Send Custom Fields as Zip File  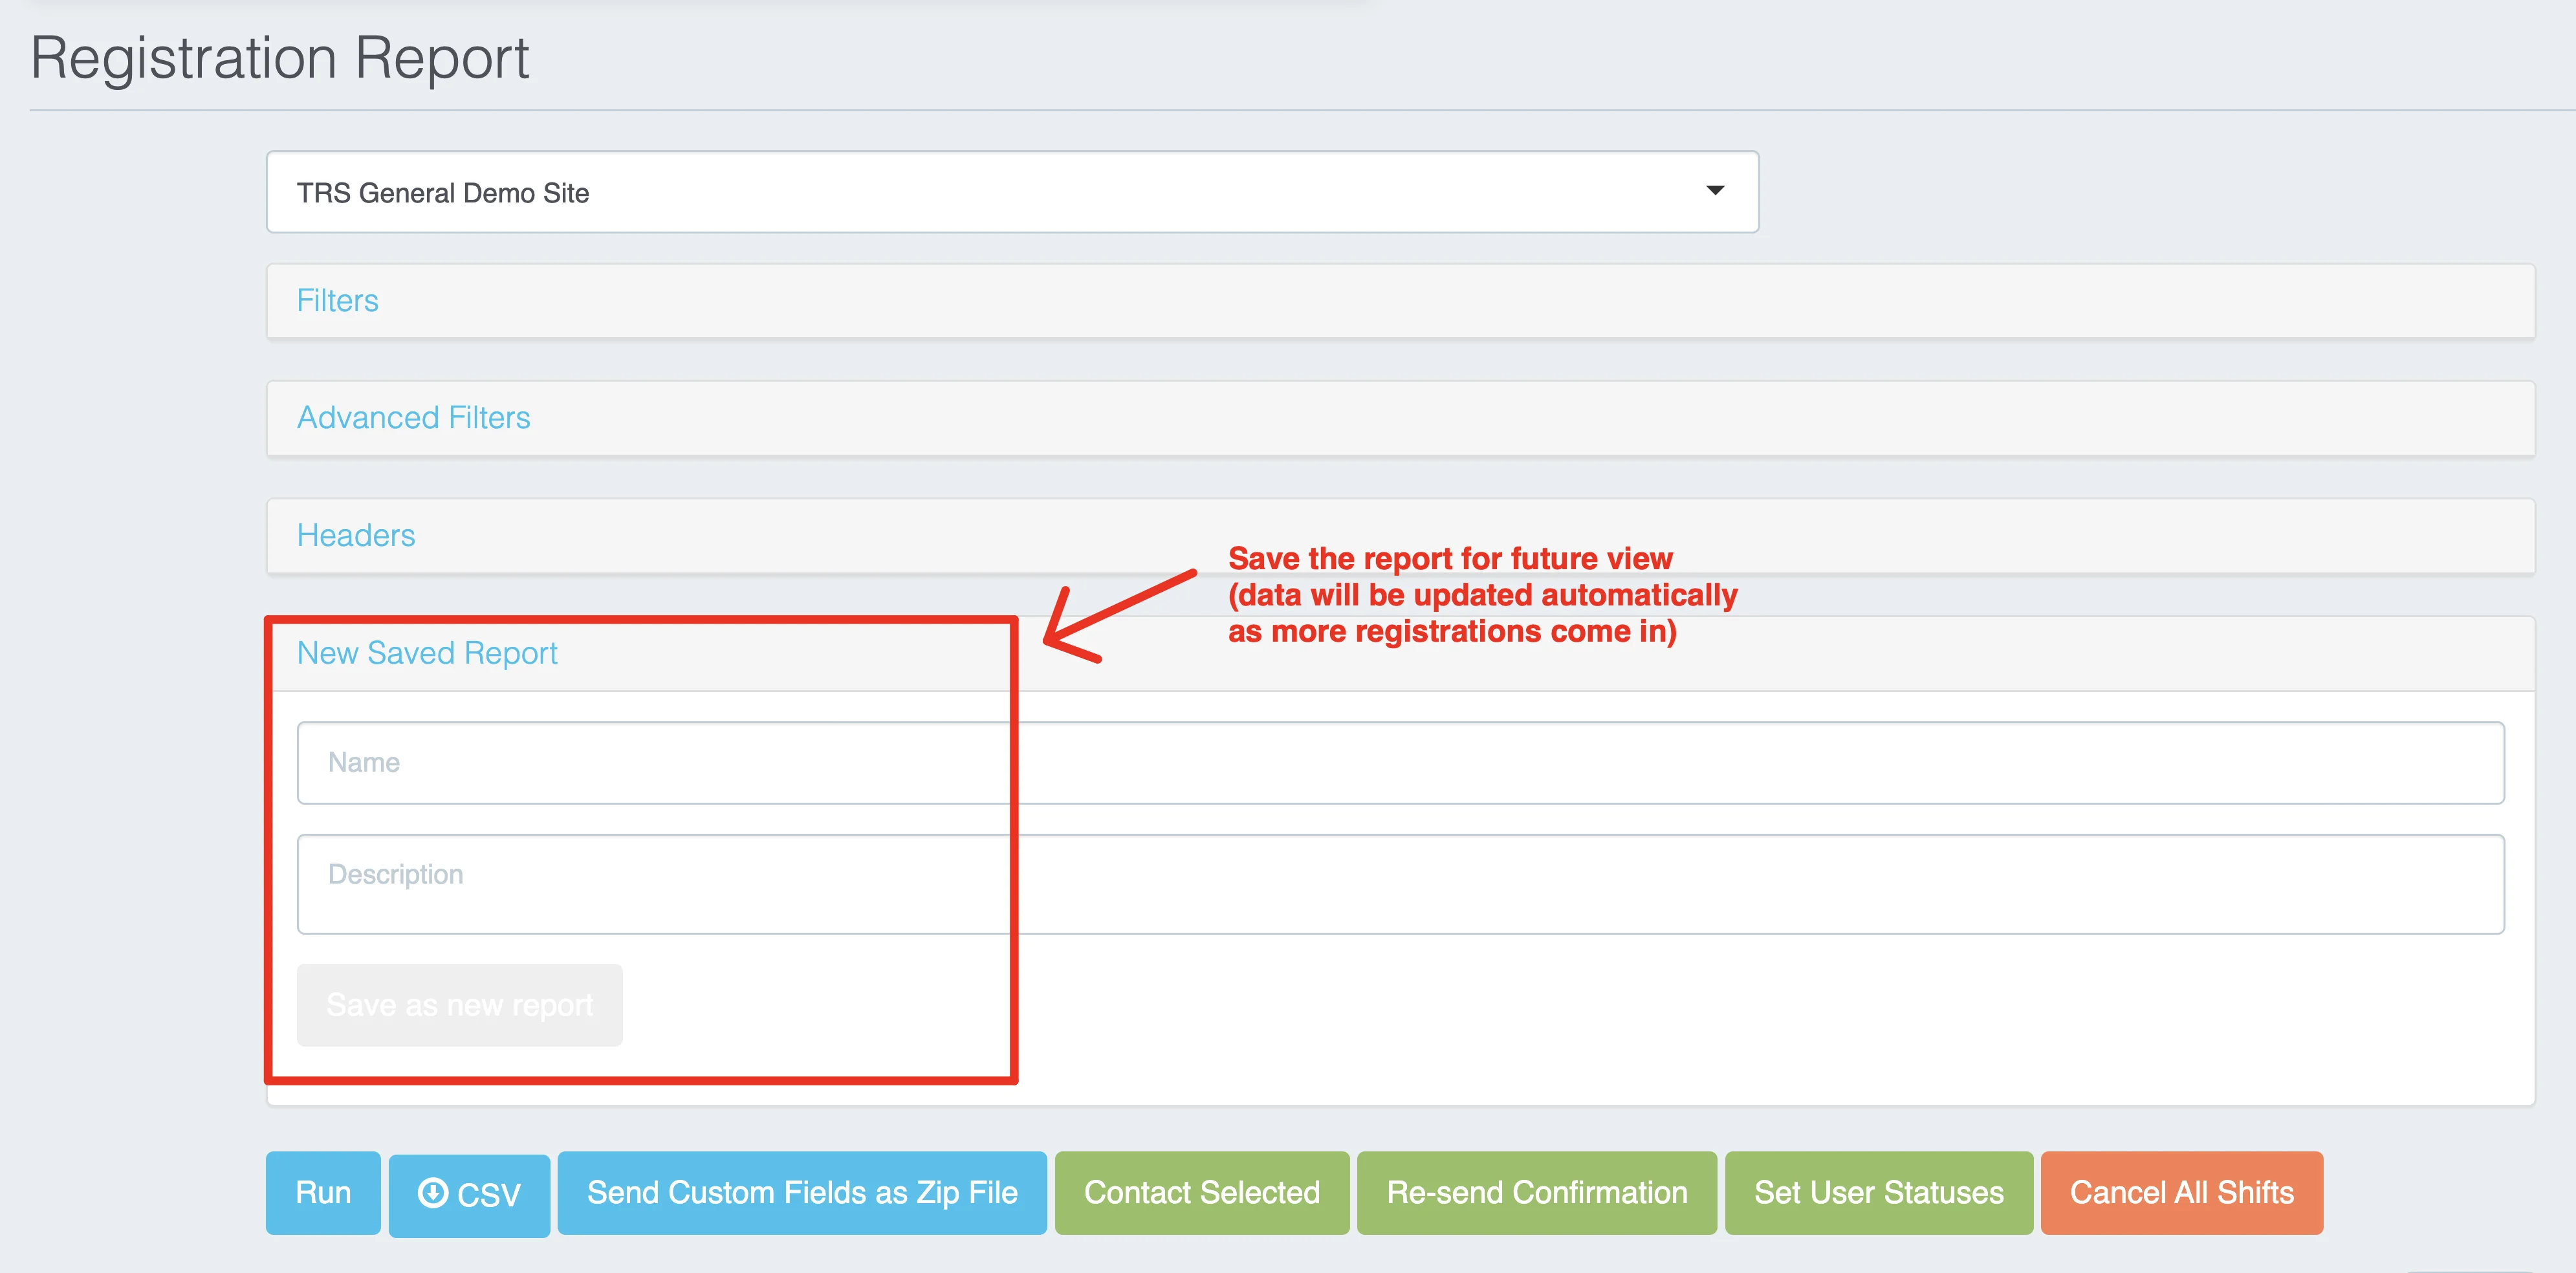(802, 1193)
